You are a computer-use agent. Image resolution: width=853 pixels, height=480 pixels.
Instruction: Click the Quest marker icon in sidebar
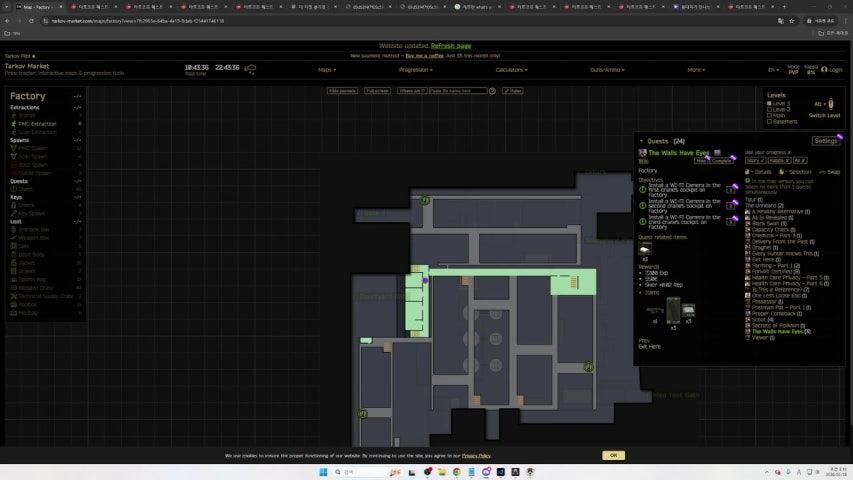point(14,189)
